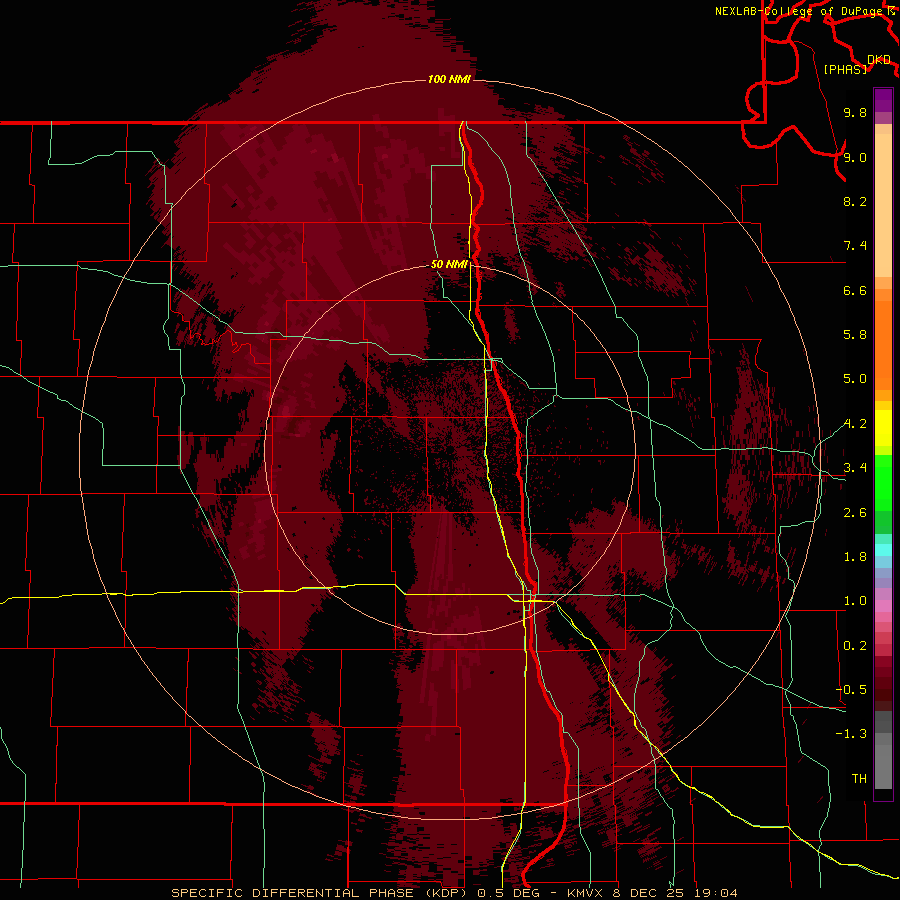Click the -1.3 value on the color scale
The height and width of the screenshot is (900, 900).
851,734
